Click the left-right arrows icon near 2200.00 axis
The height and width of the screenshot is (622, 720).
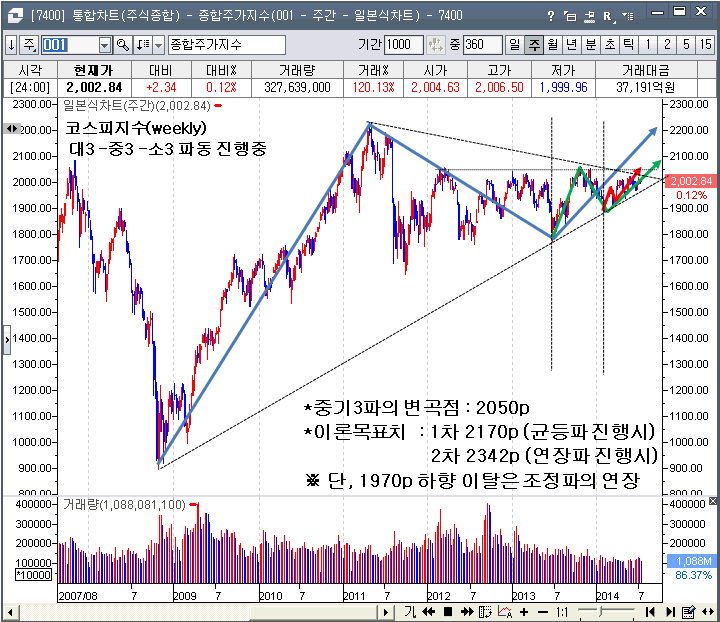[x=12, y=129]
